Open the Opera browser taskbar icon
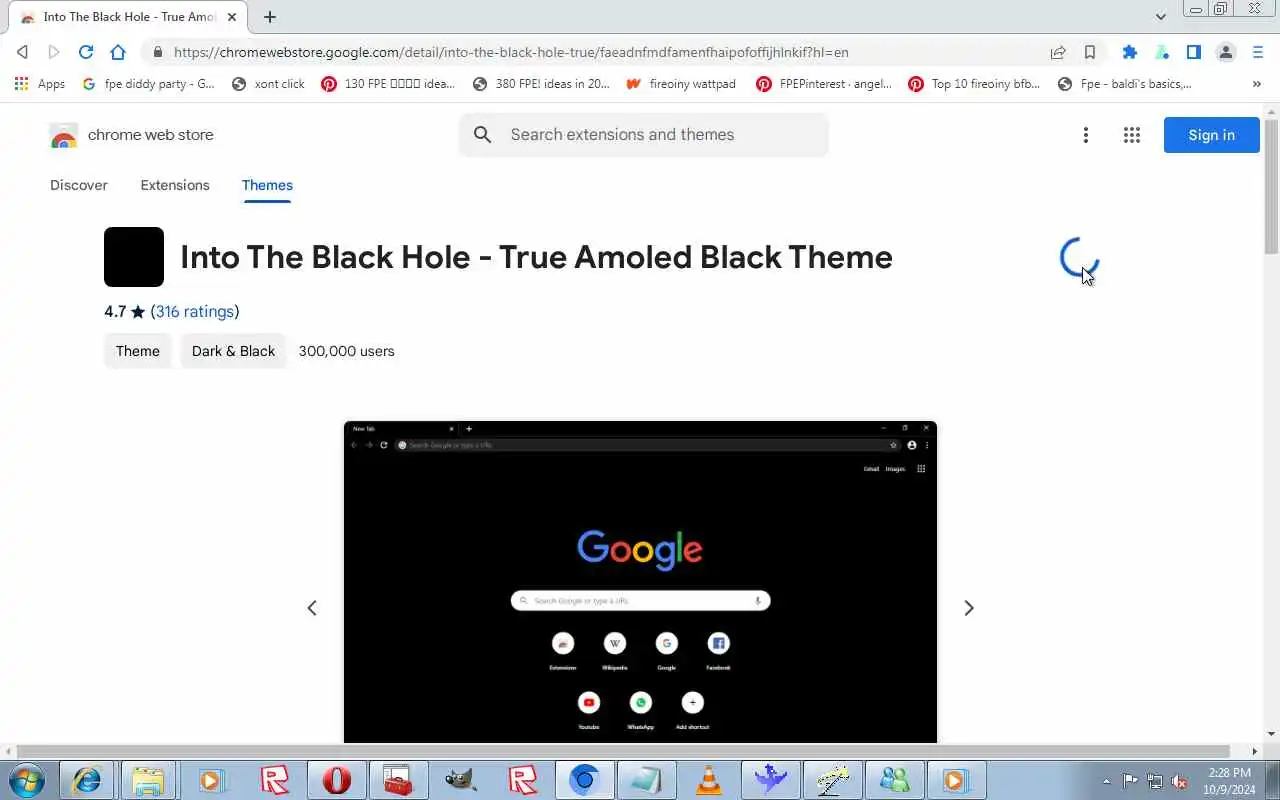The height and width of the screenshot is (800, 1280). tap(336, 779)
